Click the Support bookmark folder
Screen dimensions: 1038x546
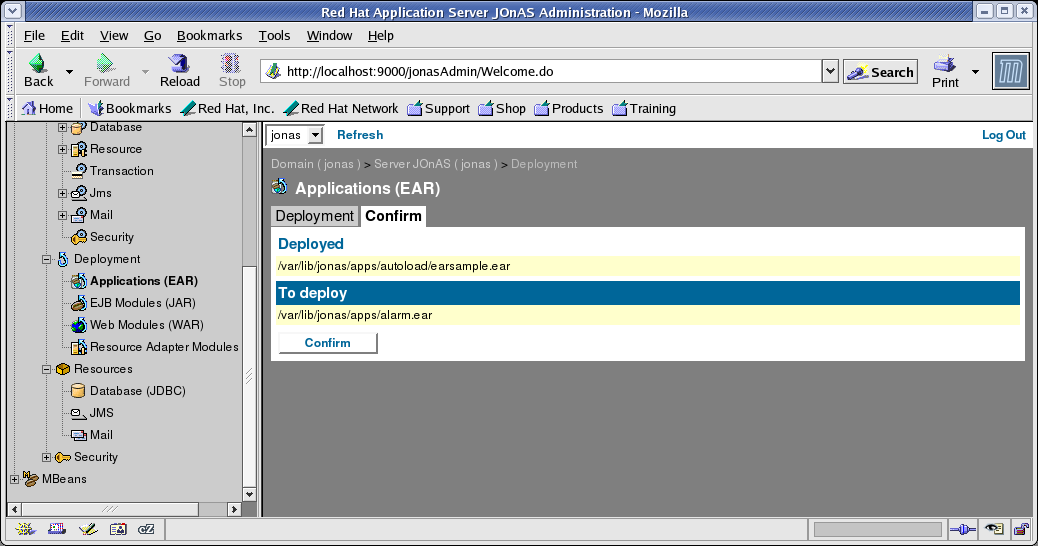[x=438, y=109]
